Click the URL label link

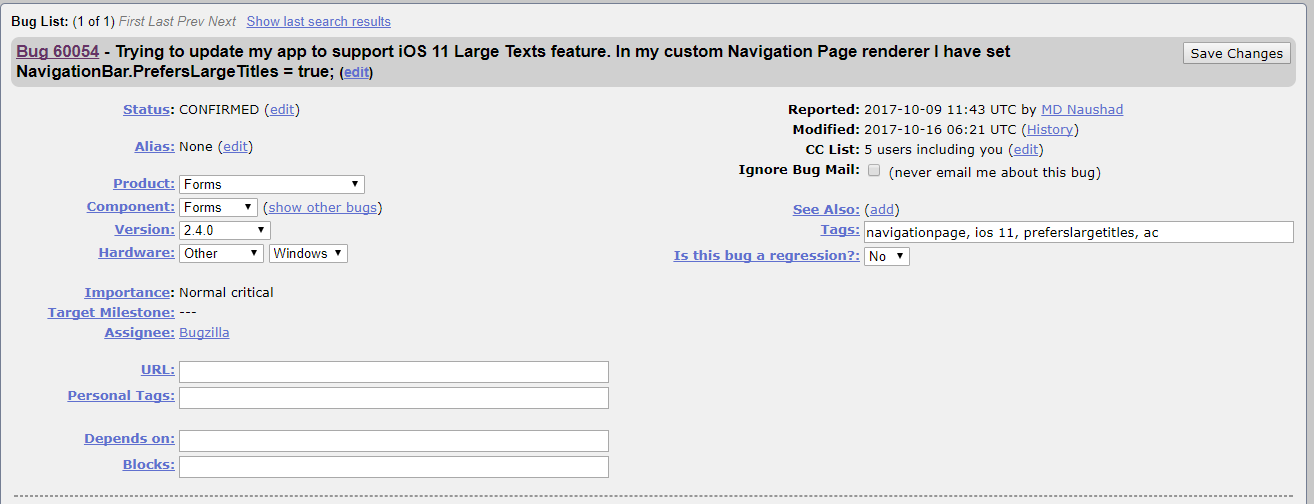pyautogui.click(x=156, y=369)
